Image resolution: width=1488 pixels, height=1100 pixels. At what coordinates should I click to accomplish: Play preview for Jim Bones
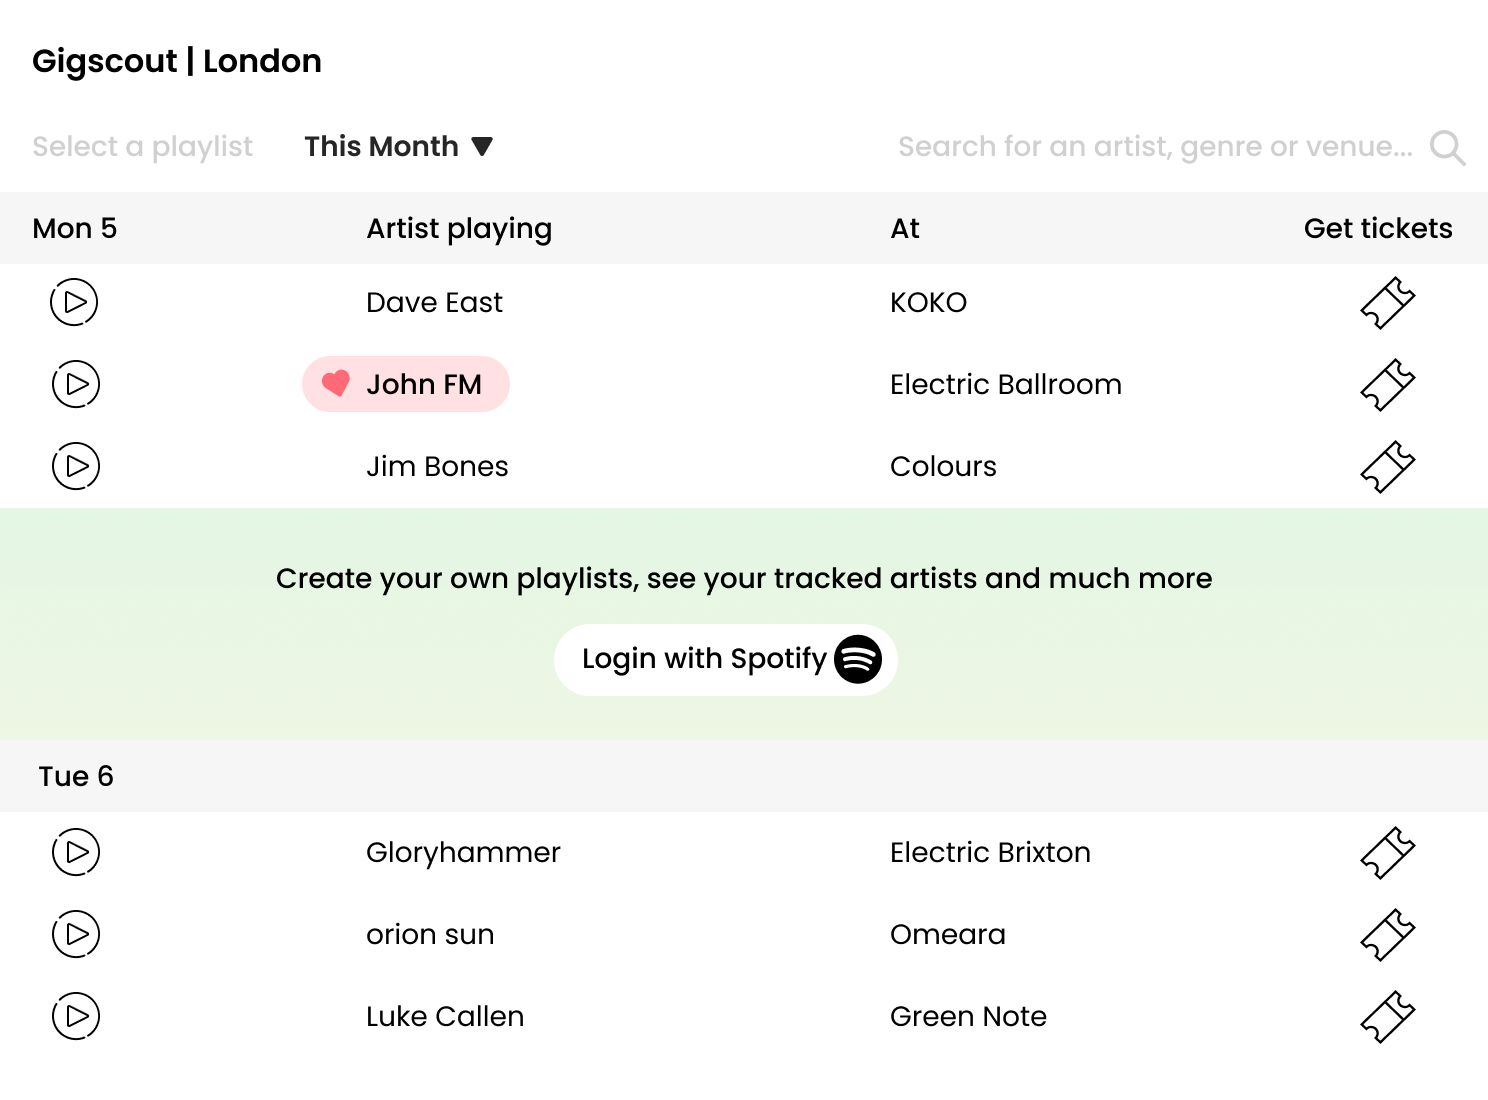[75, 466]
